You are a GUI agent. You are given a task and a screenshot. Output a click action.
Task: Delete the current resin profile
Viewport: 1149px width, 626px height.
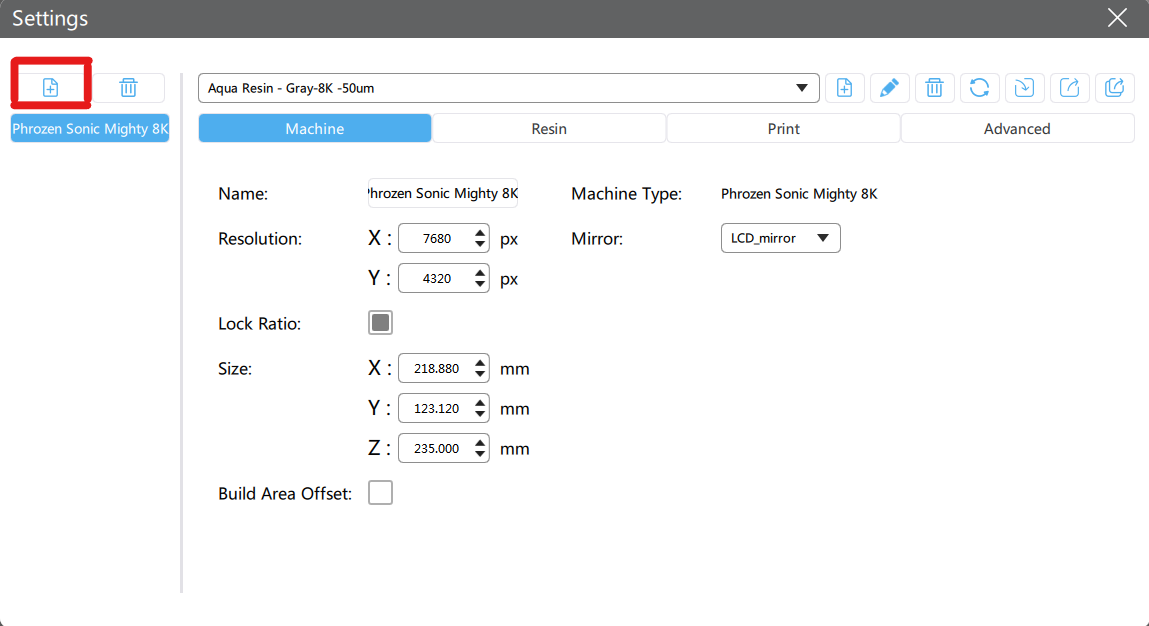[934, 88]
